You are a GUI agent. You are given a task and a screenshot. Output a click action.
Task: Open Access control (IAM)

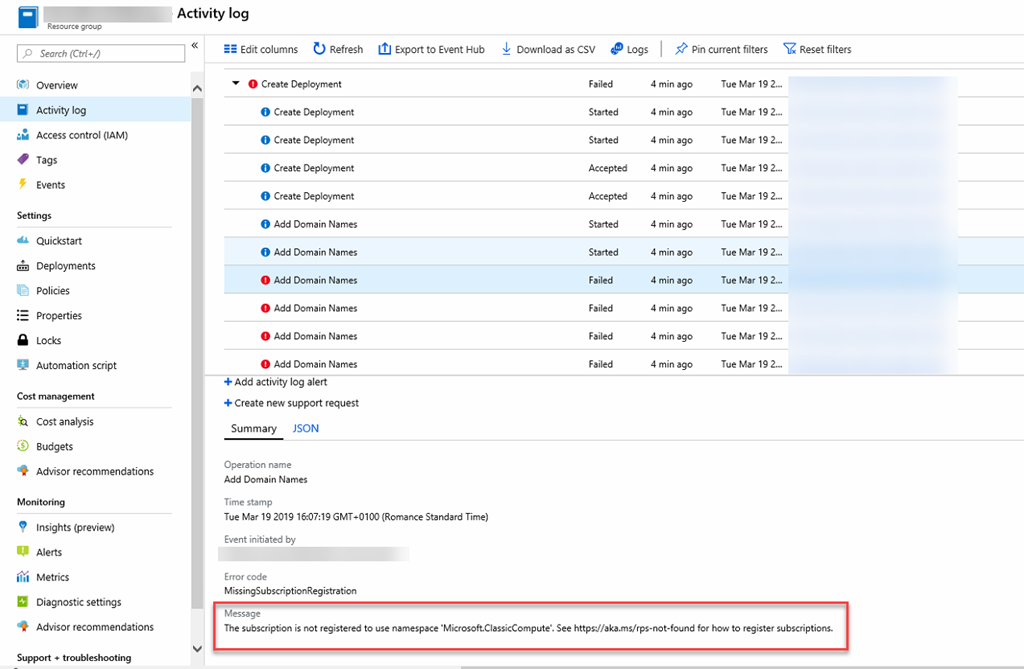coord(82,135)
